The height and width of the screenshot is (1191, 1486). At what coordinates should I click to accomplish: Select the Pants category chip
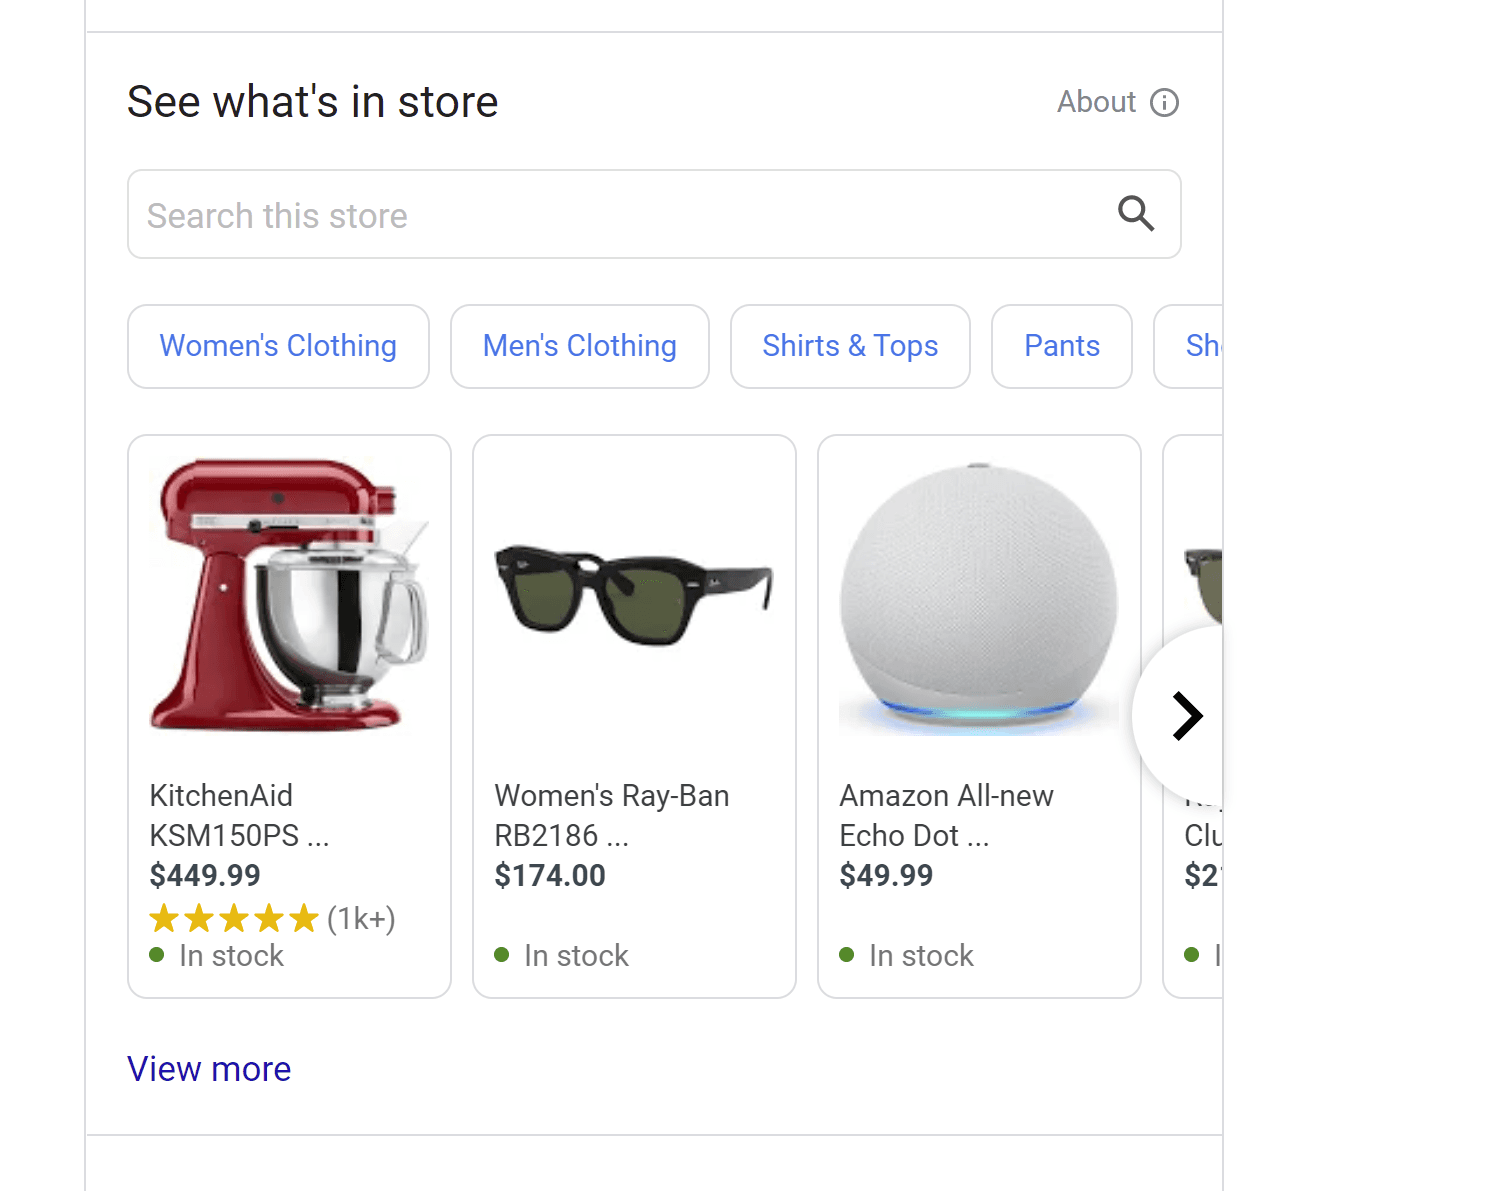pyautogui.click(x=1062, y=346)
